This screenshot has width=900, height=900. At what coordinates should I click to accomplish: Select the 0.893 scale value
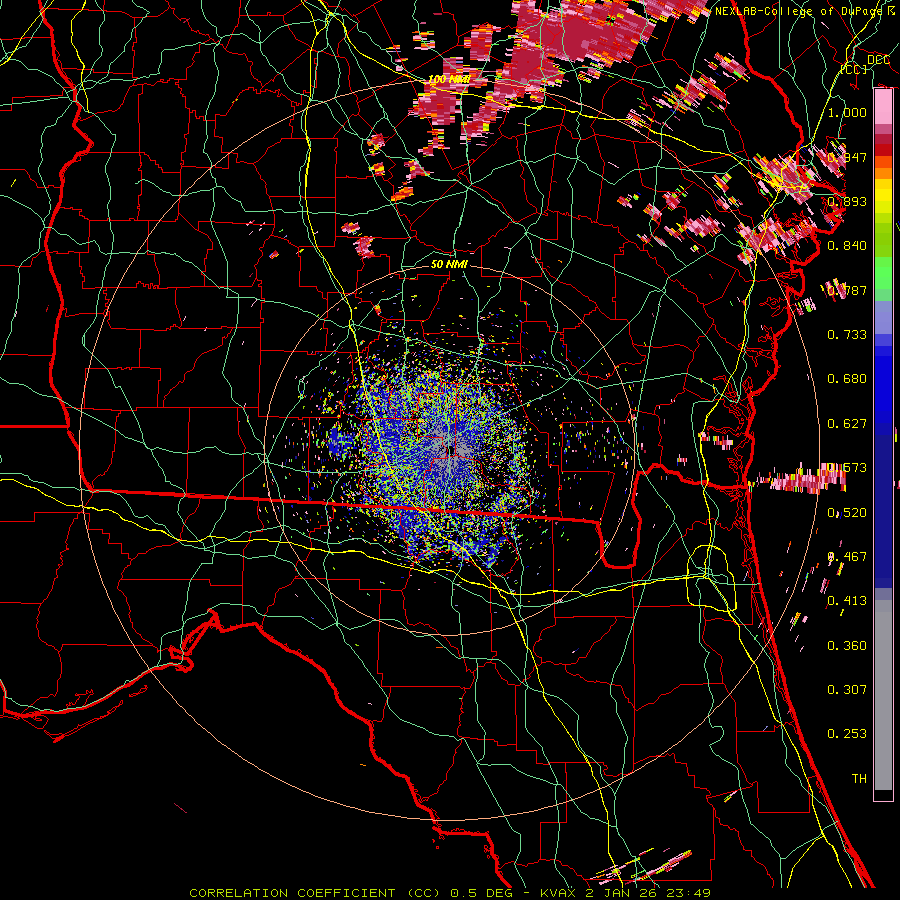point(847,201)
